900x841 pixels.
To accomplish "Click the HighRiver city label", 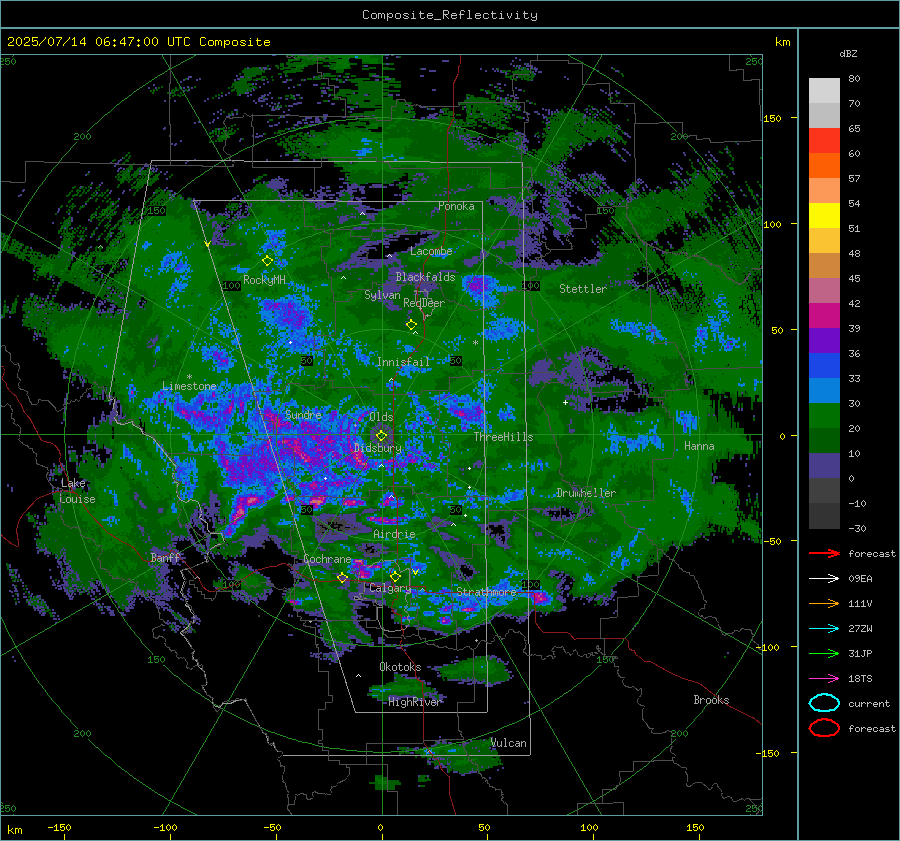I will coord(414,702).
